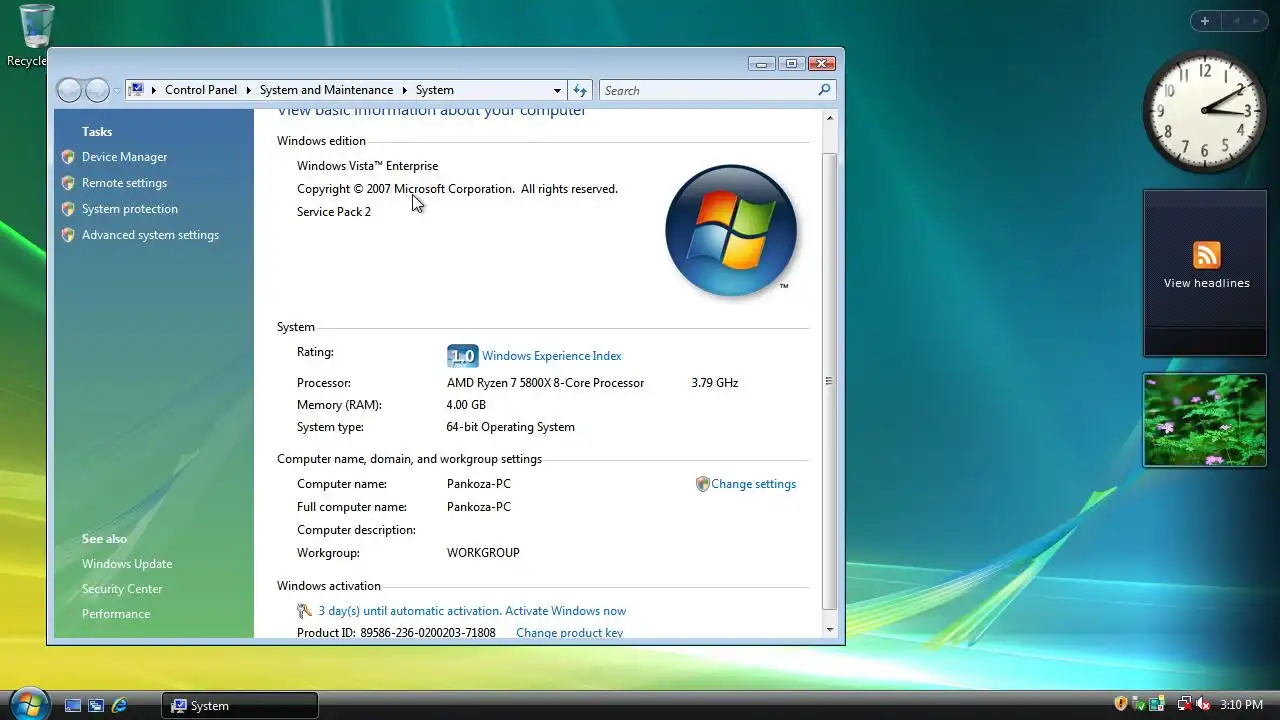The image size is (1280, 720).
Task: Open Advanced system settings link
Action: [x=150, y=235]
